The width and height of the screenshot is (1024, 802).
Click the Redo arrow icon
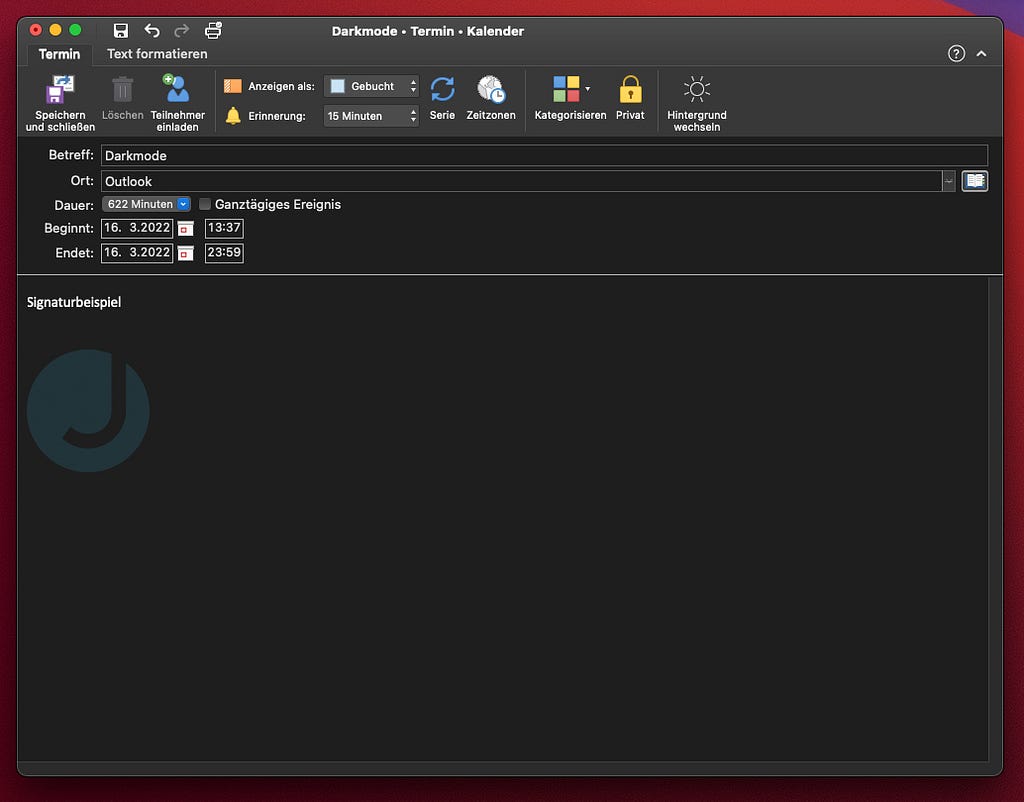pos(182,31)
